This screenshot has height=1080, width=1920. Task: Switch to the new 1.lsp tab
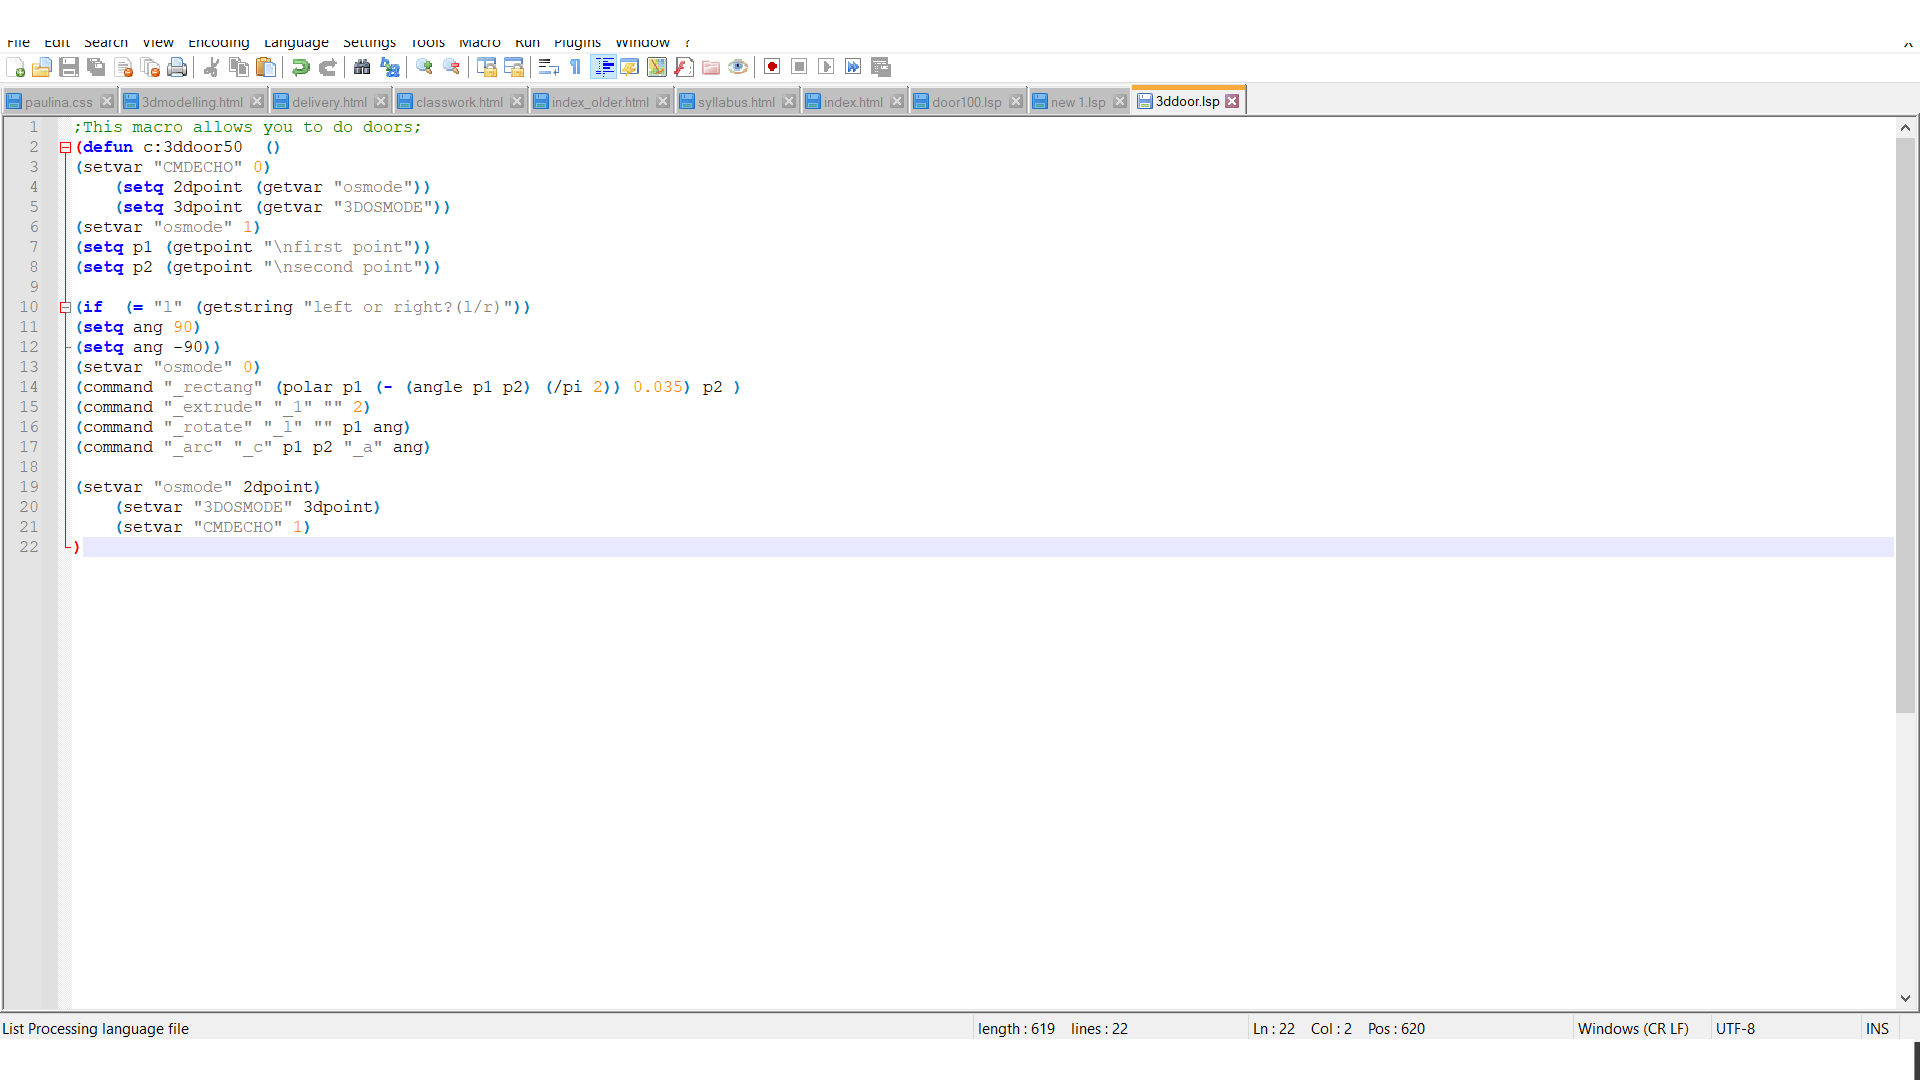[1078, 102]
